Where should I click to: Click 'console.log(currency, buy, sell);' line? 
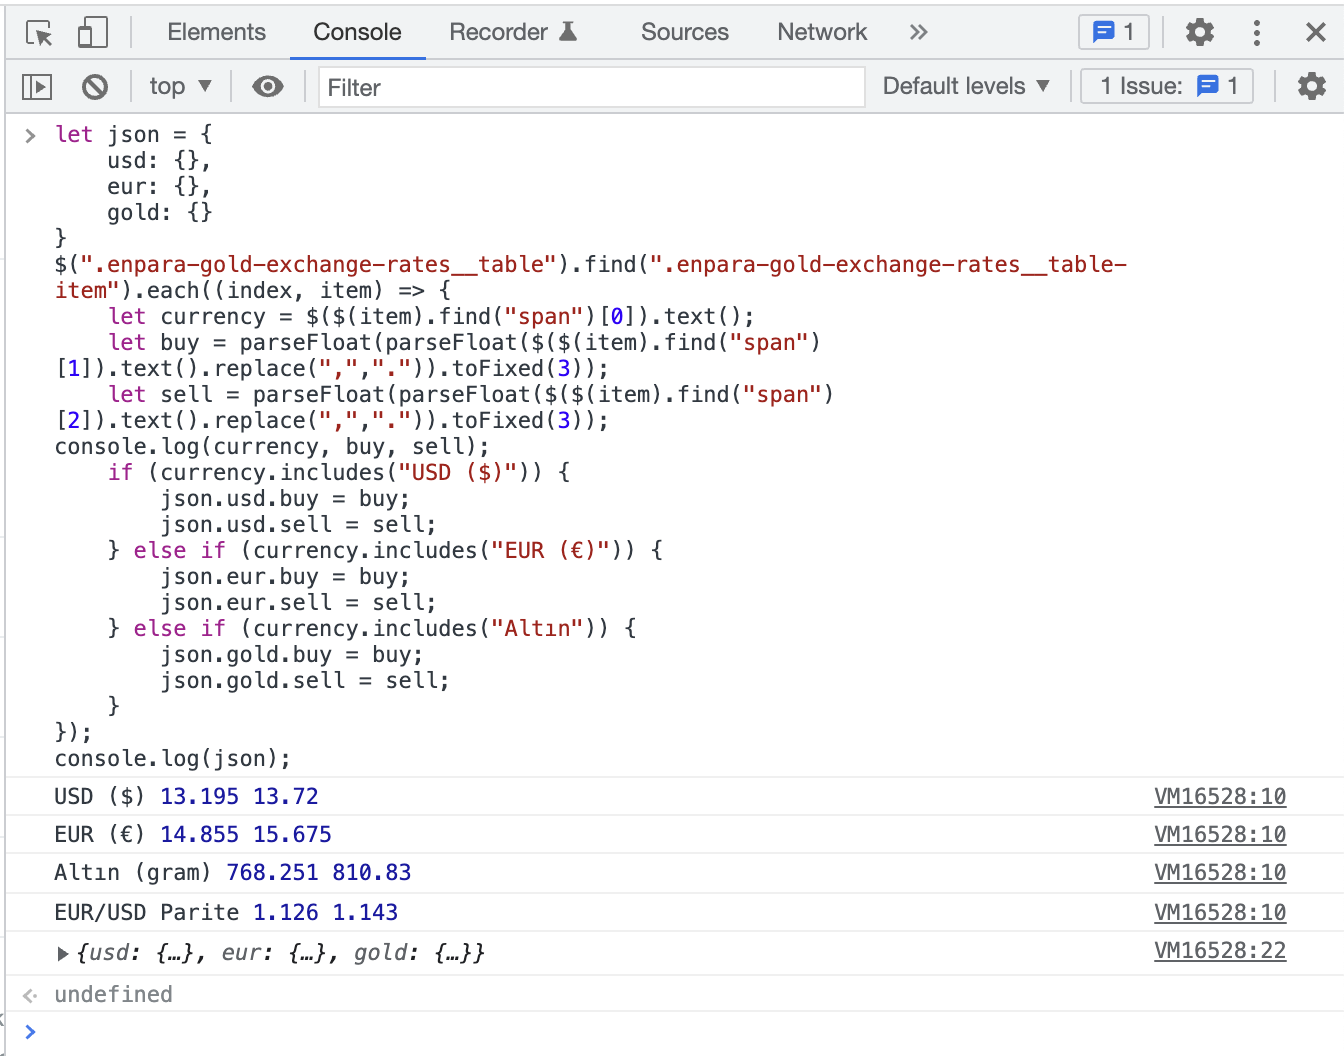tap(272, 446)
